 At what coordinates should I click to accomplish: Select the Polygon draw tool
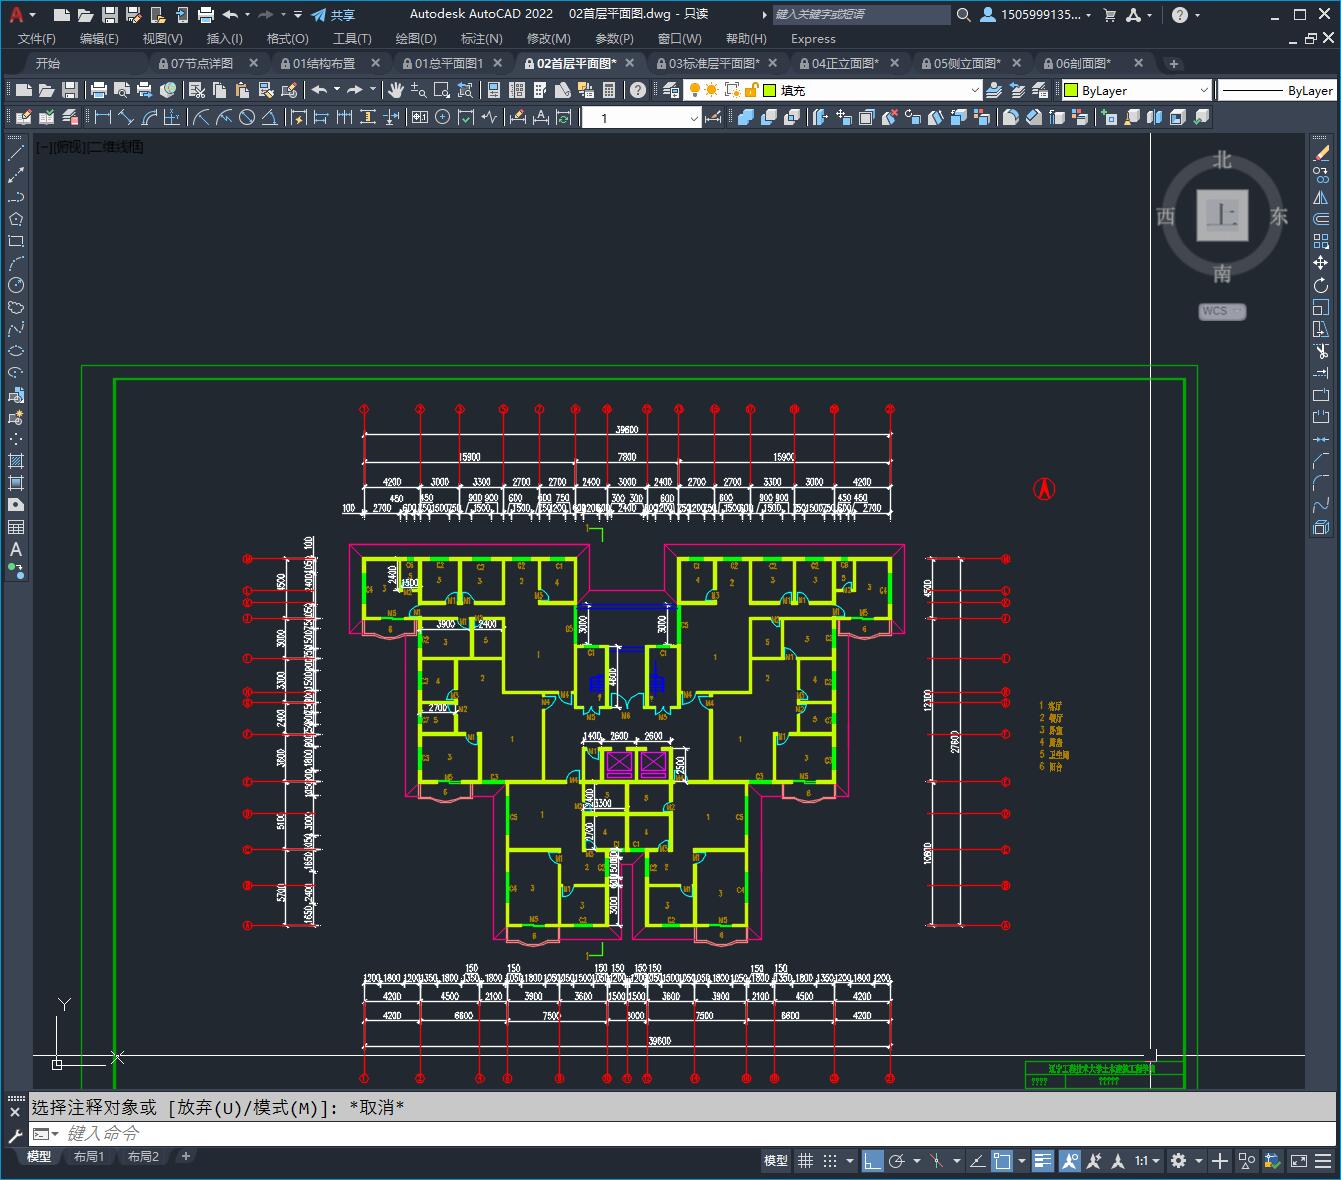click(16, 219)
